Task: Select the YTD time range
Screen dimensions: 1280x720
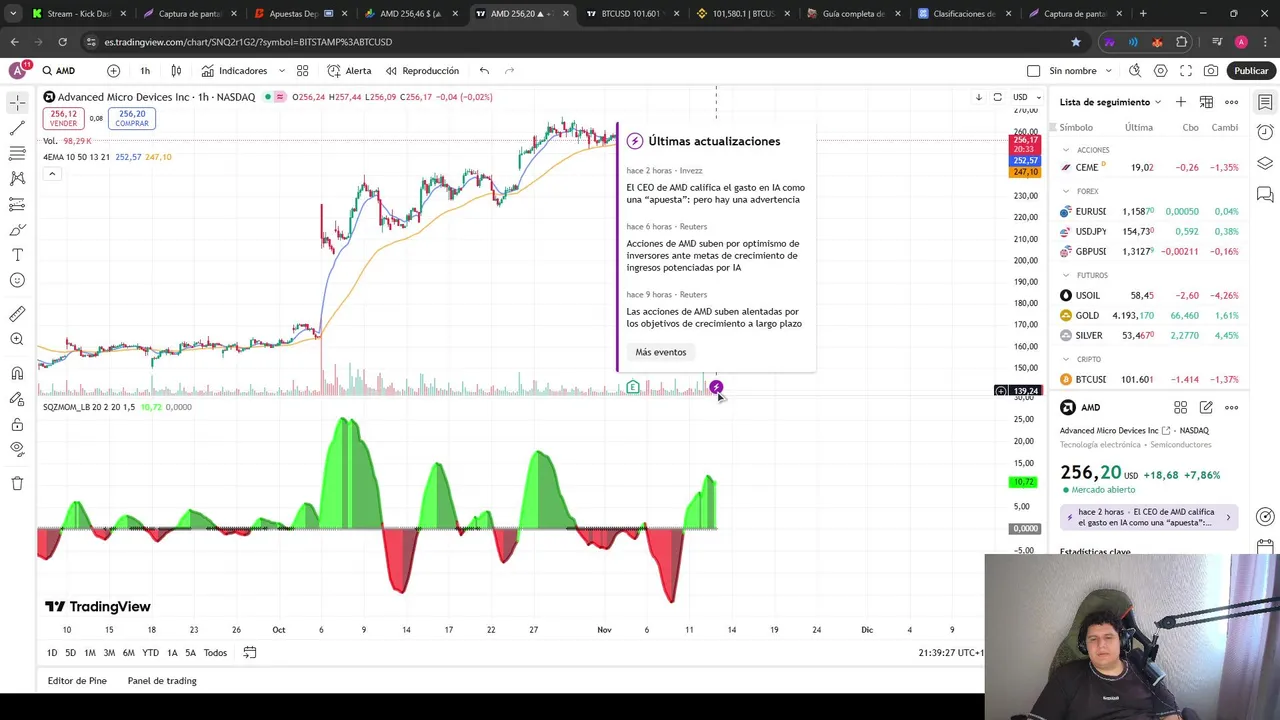Action: 150,653
